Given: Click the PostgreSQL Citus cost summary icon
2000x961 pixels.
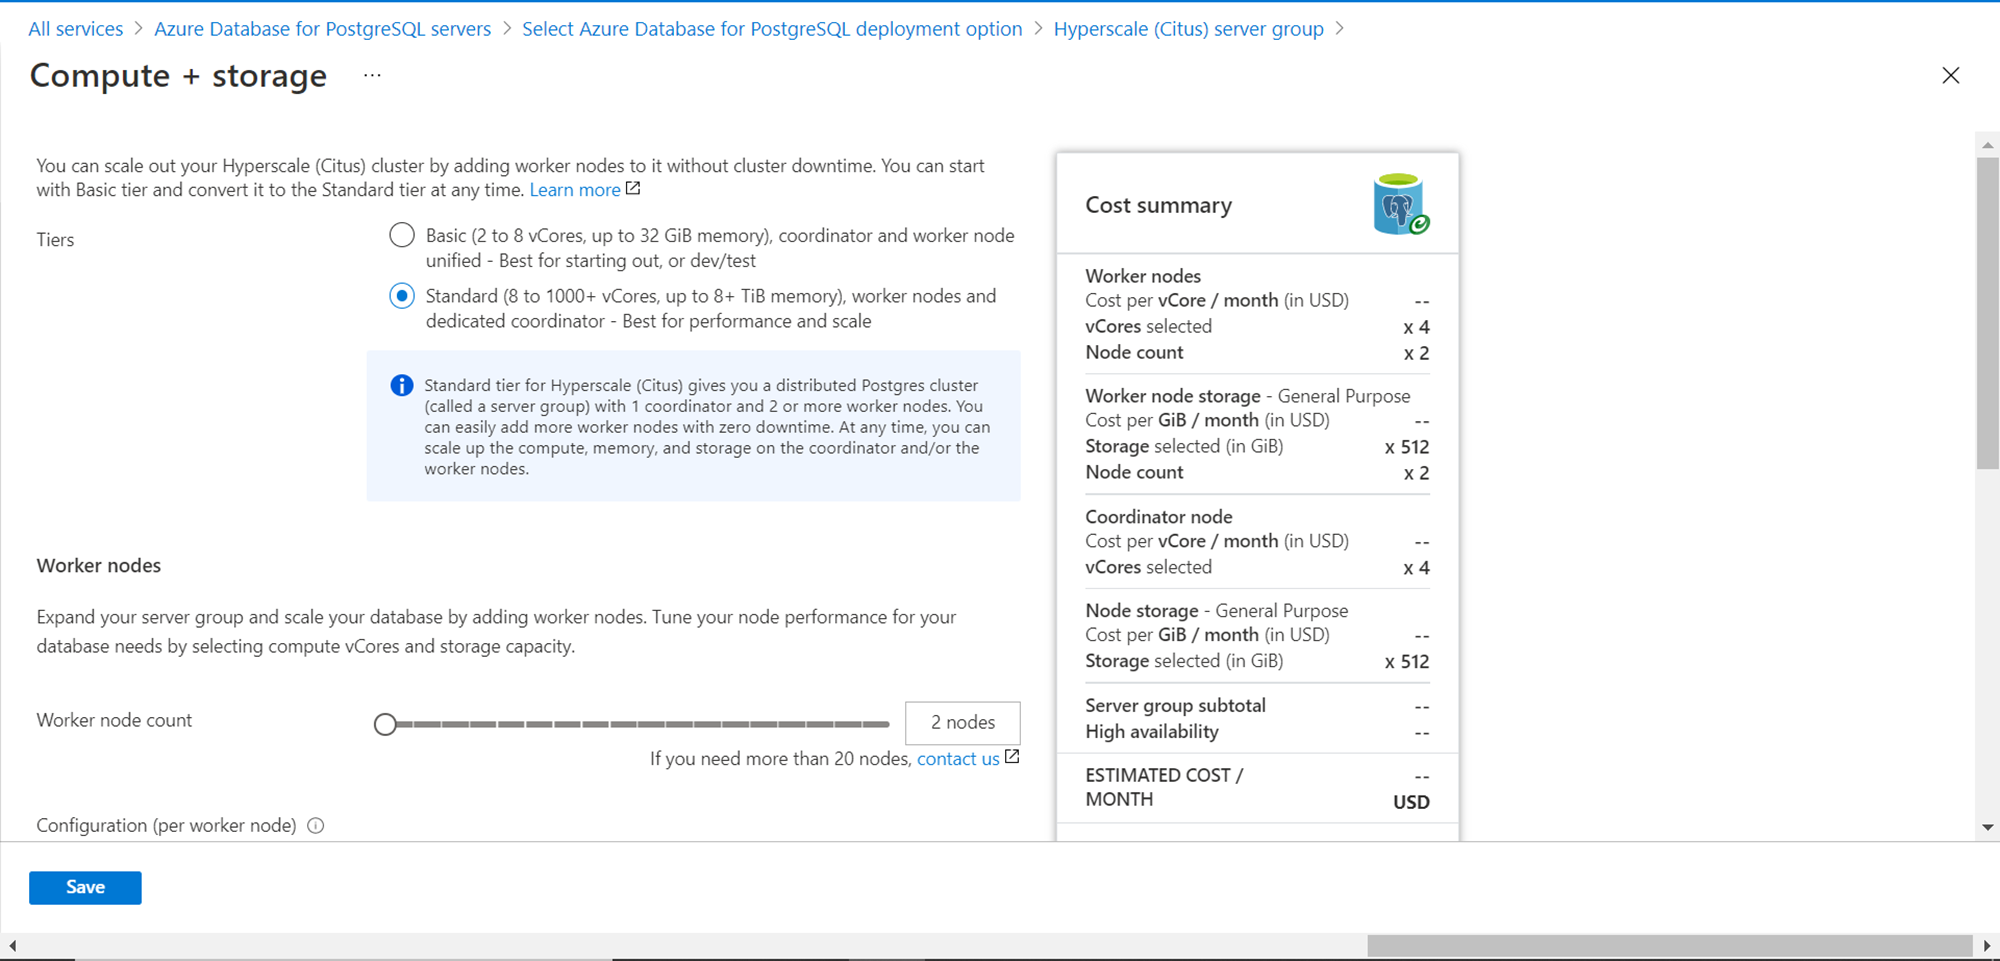Looking at the screenshot, I should tap(1400, 204).
